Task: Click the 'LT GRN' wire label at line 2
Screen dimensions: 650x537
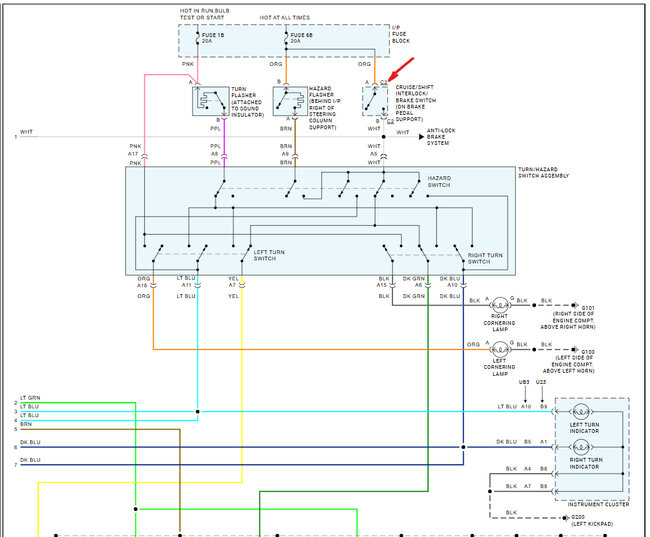Action: [x=30, y=398]
